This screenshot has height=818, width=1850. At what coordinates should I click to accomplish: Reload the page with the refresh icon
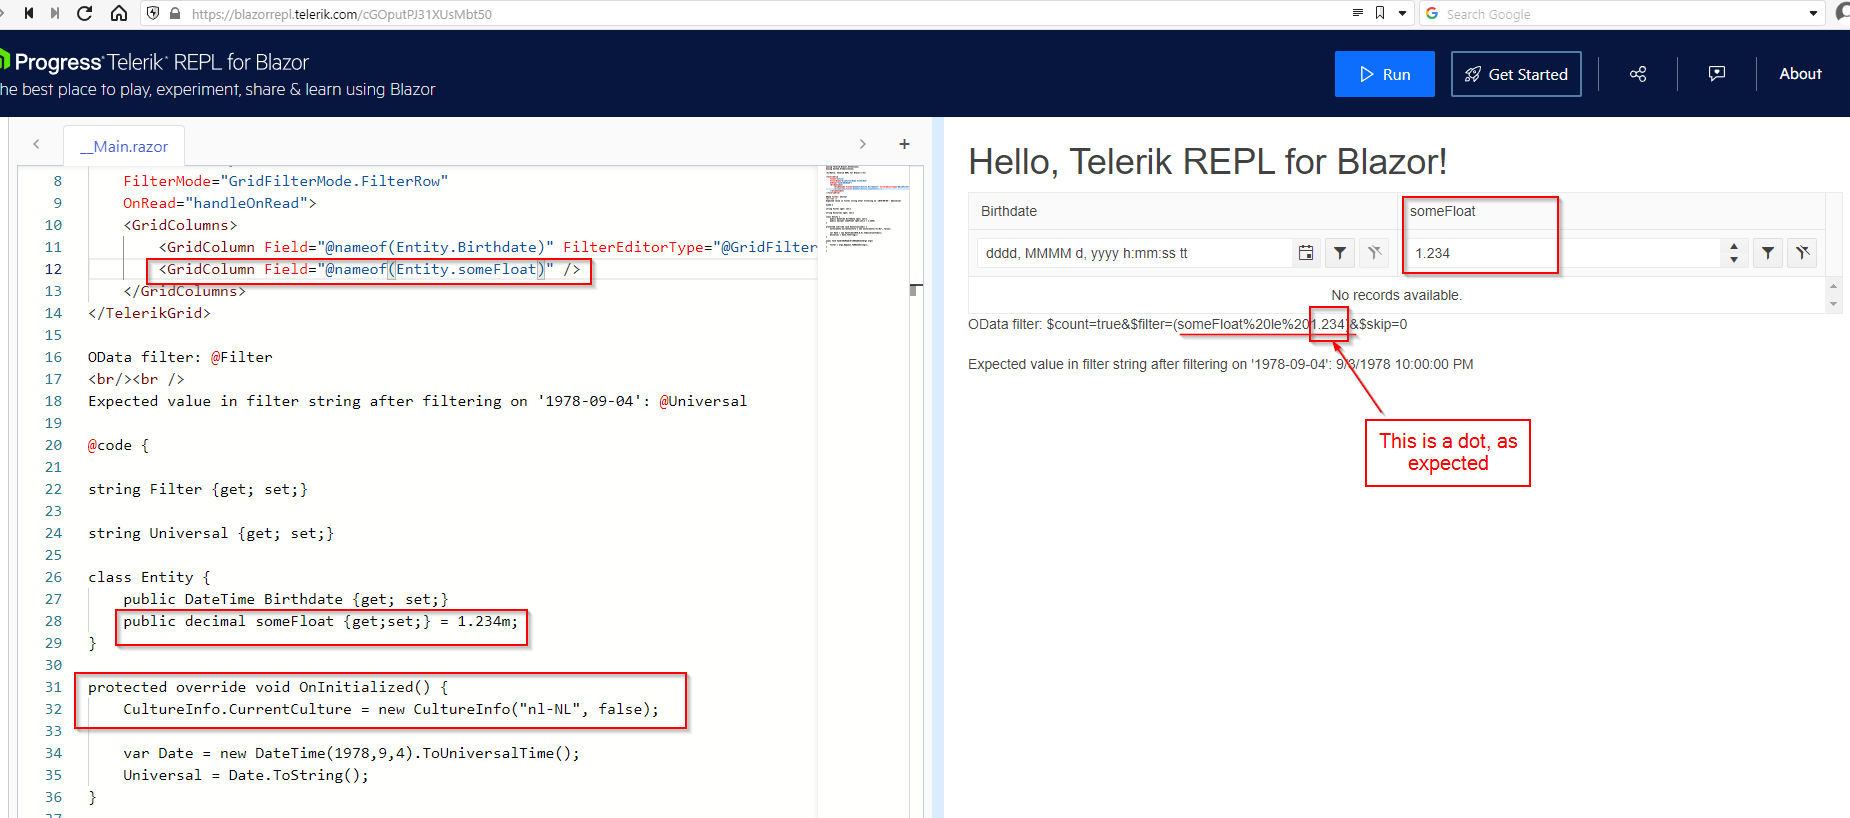tap(85, 13)
